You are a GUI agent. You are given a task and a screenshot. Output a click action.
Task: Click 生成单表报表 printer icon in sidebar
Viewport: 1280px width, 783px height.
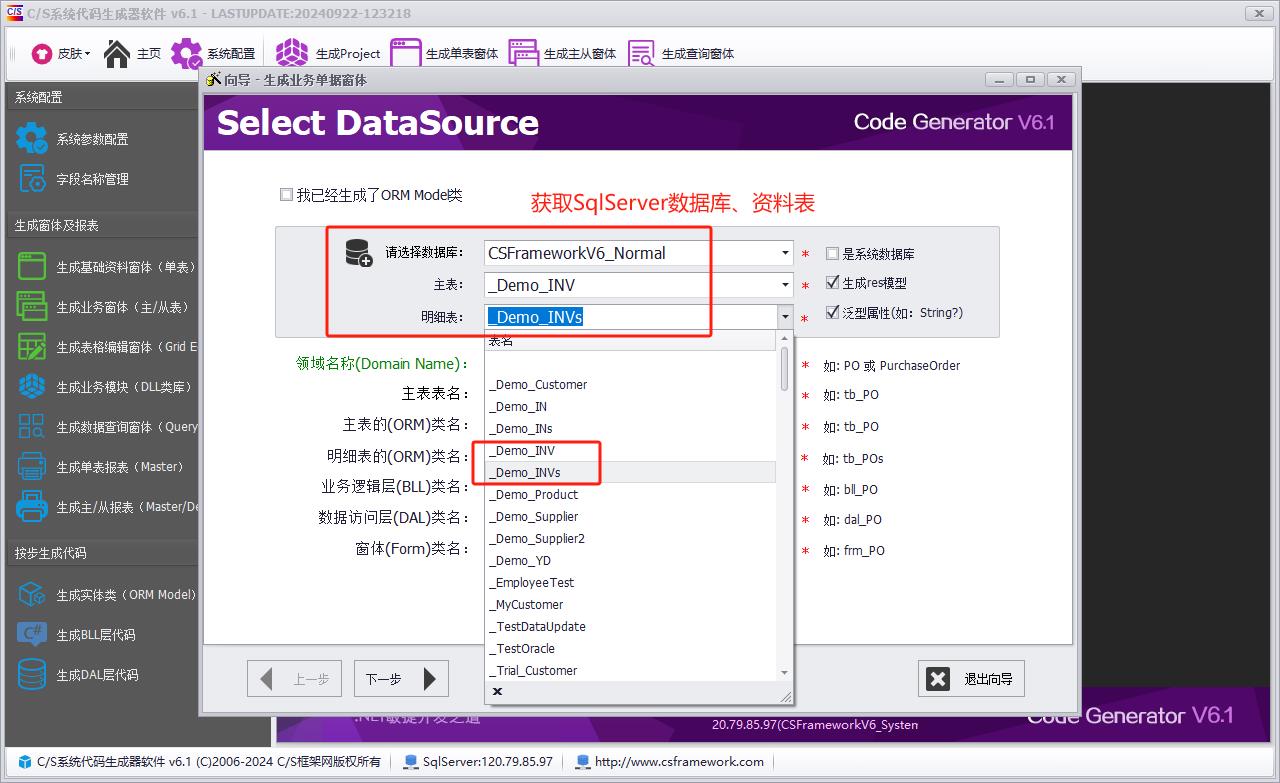[32, 467]
